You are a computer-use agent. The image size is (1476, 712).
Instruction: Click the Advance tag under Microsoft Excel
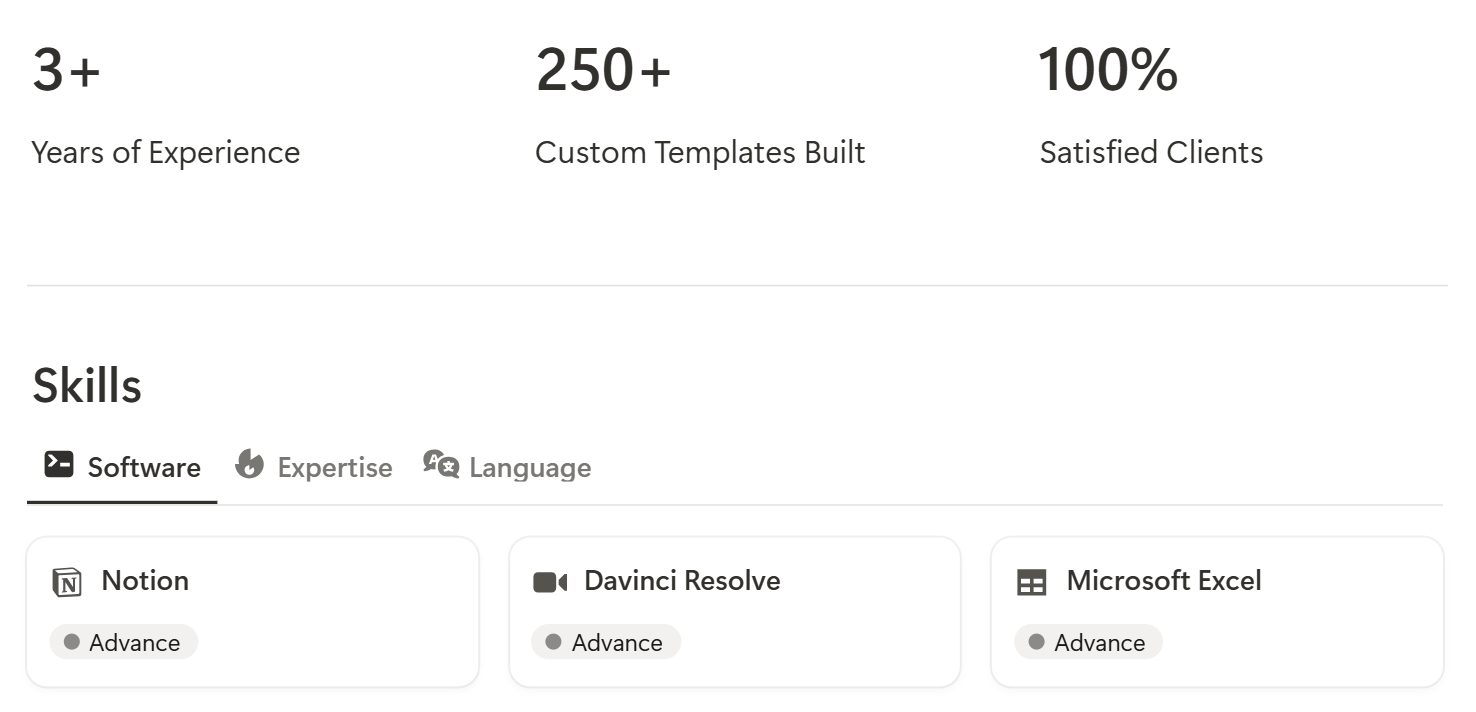(x=1088, y=642)
